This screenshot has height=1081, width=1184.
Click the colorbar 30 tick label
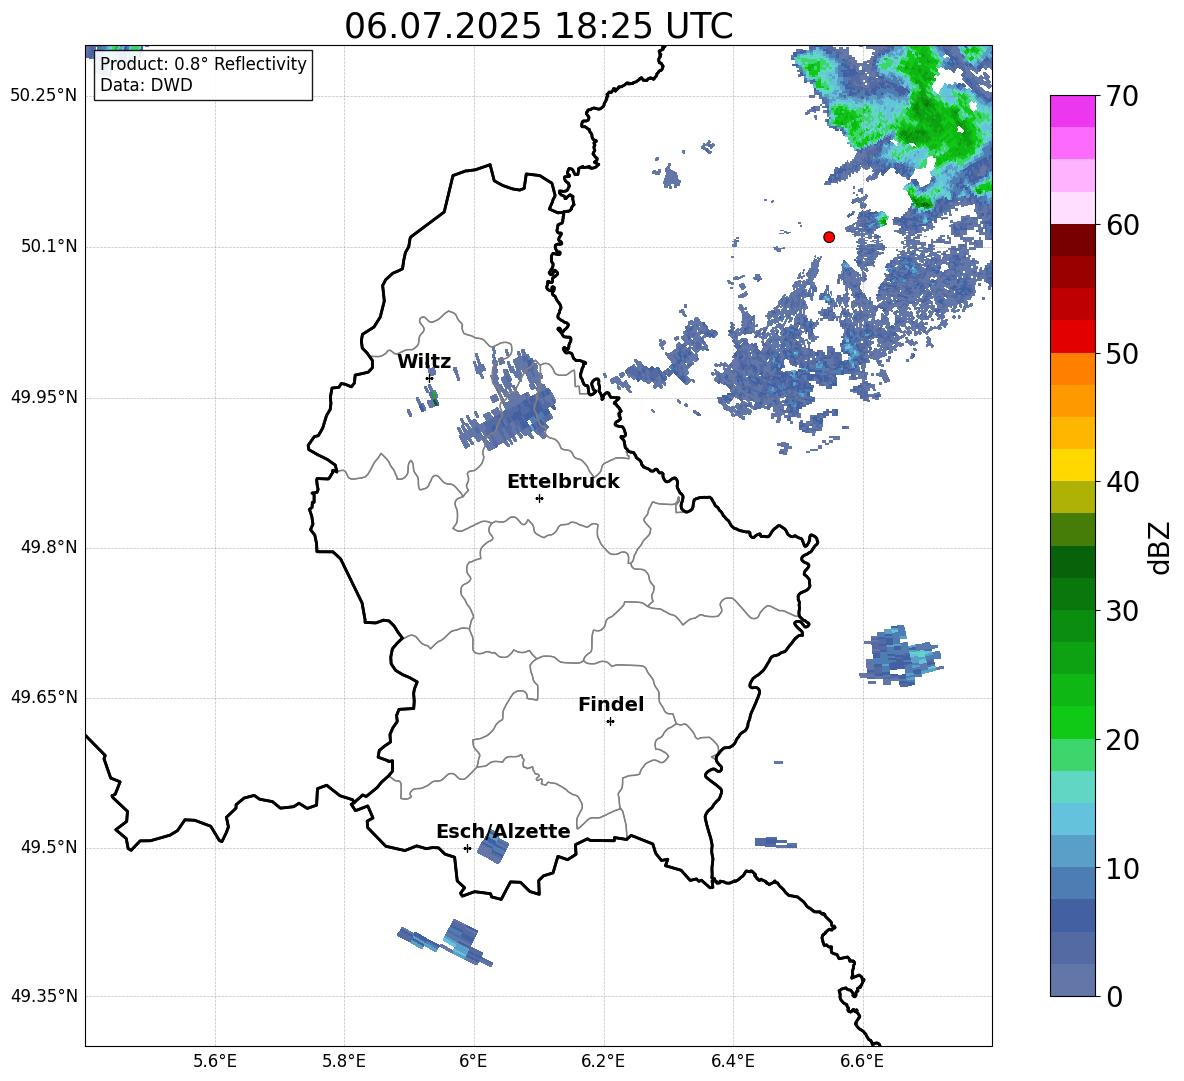(1122, 611)
